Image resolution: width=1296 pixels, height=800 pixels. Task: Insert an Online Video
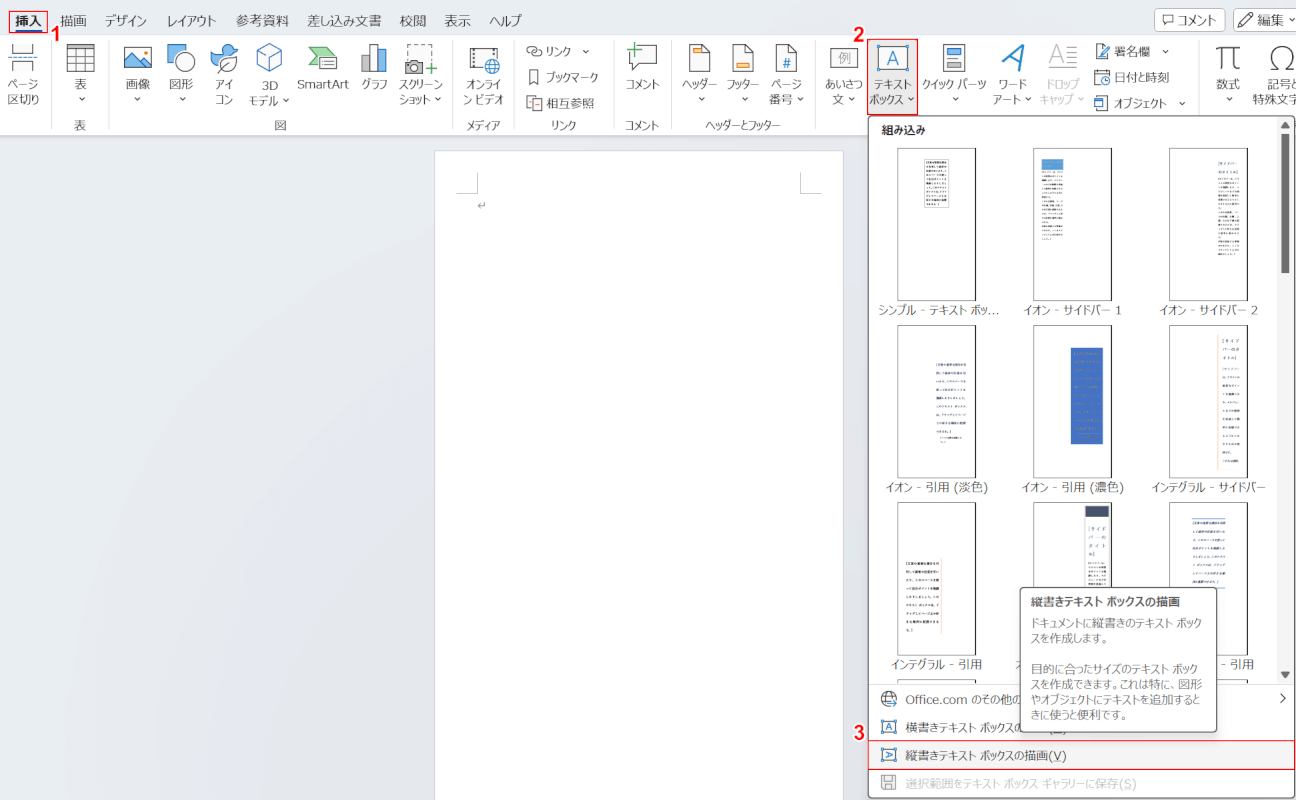point(483,75)
